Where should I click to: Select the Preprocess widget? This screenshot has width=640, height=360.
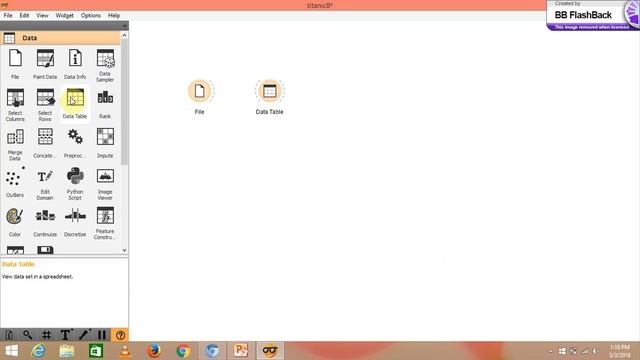coord(75,142)
